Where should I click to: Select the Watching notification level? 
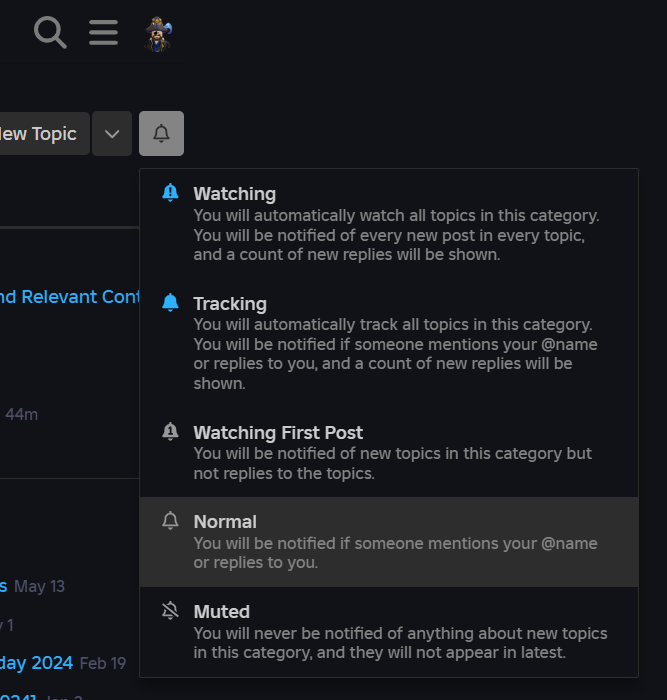click(389, 223)
